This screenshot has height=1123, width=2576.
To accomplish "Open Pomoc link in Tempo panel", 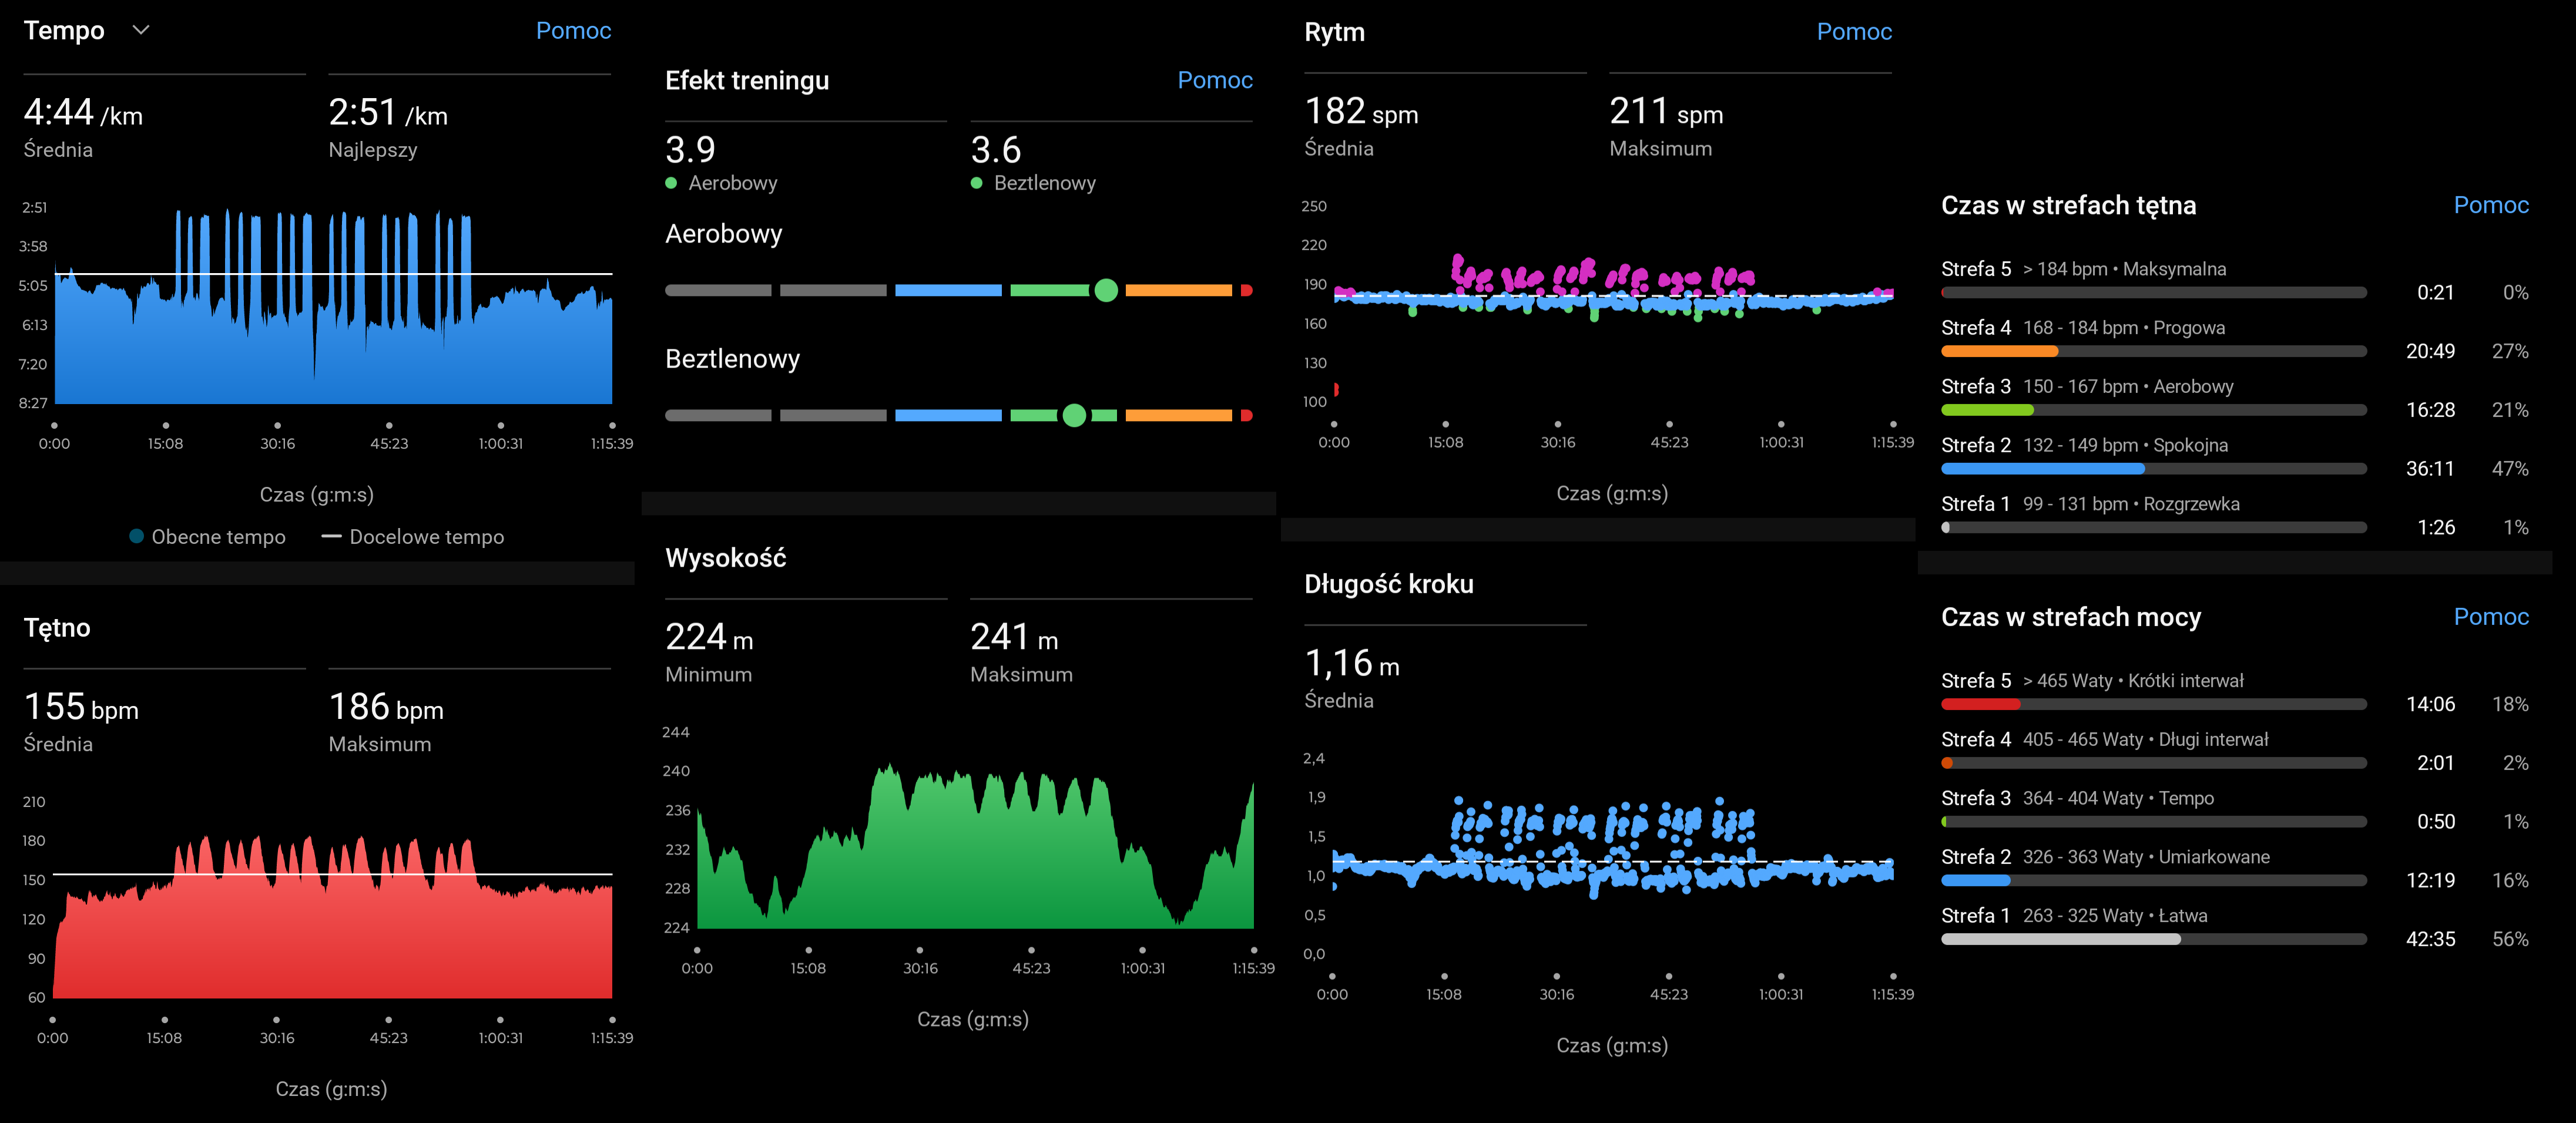I will pos(573,30).
